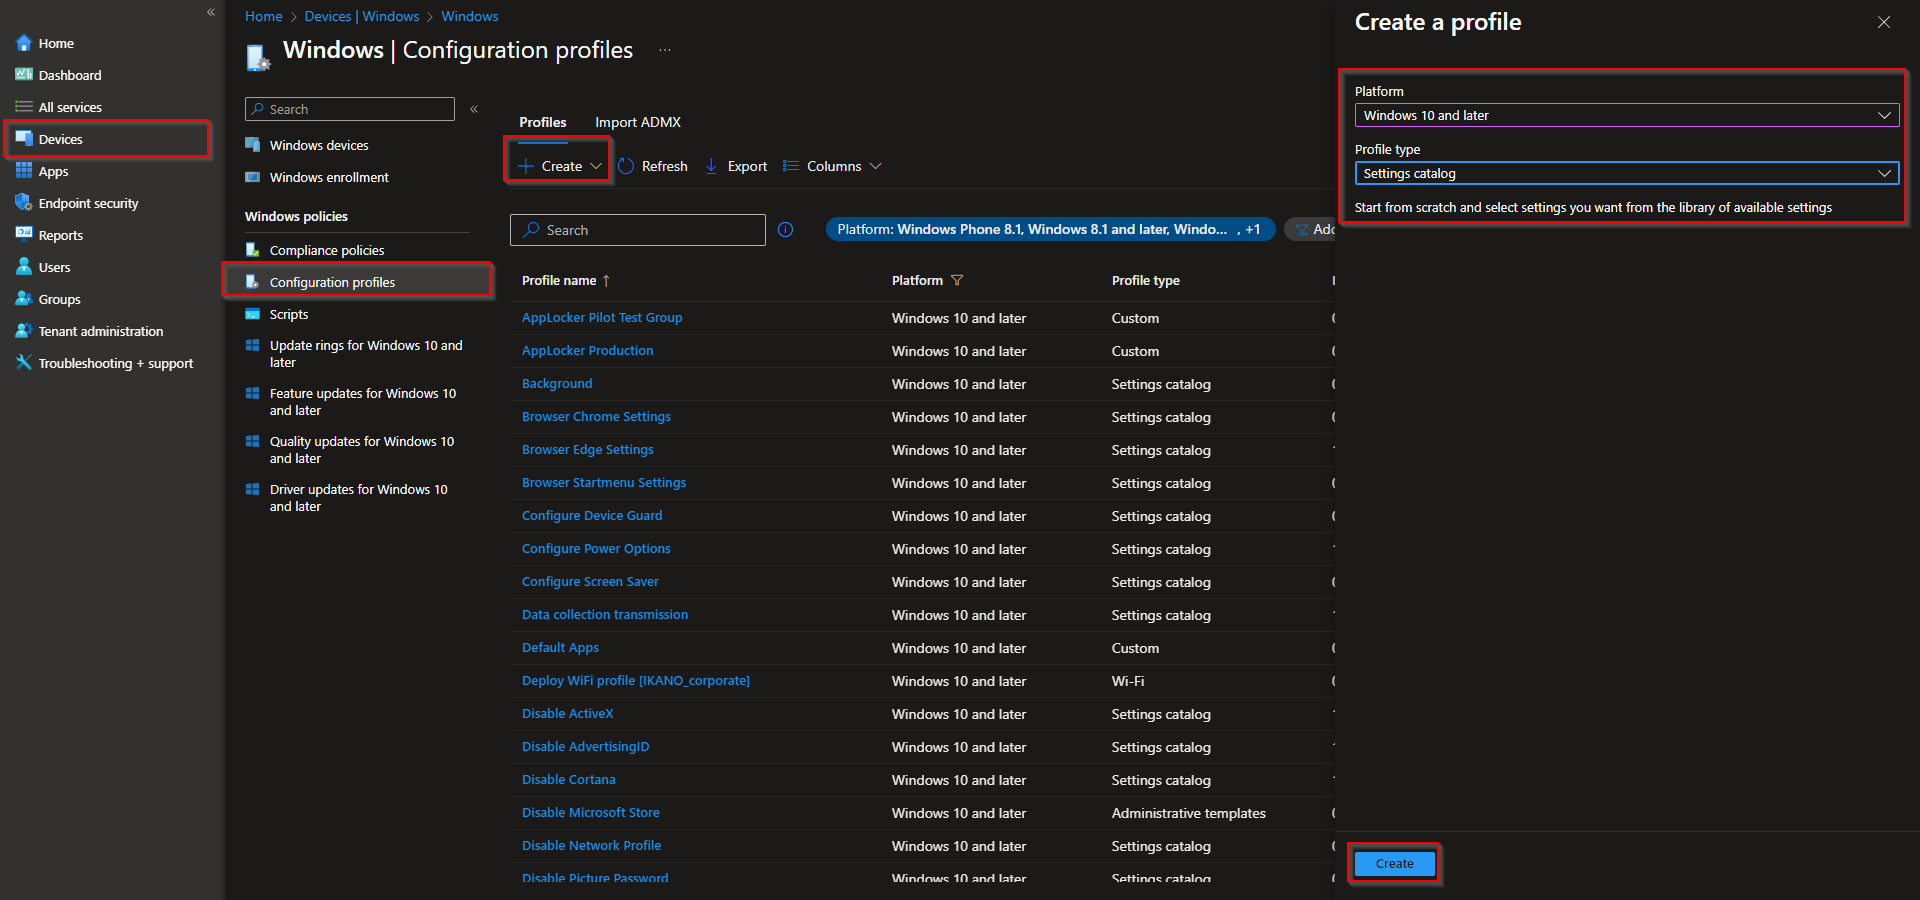Open the Columns selector
The width and height of the screenshot is (1920, 900).
pos(833,166)
